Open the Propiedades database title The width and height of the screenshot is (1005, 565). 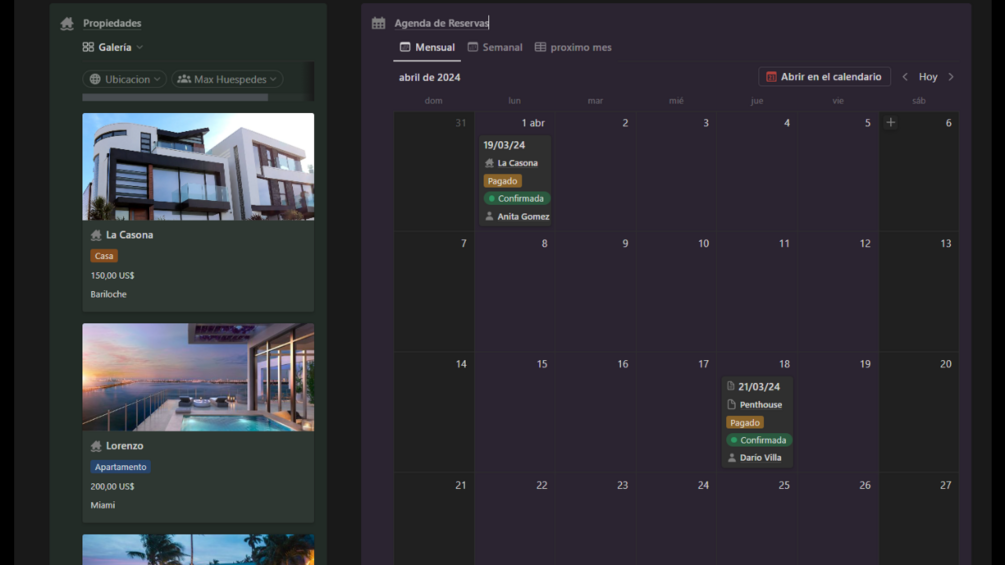click(112, 23)
